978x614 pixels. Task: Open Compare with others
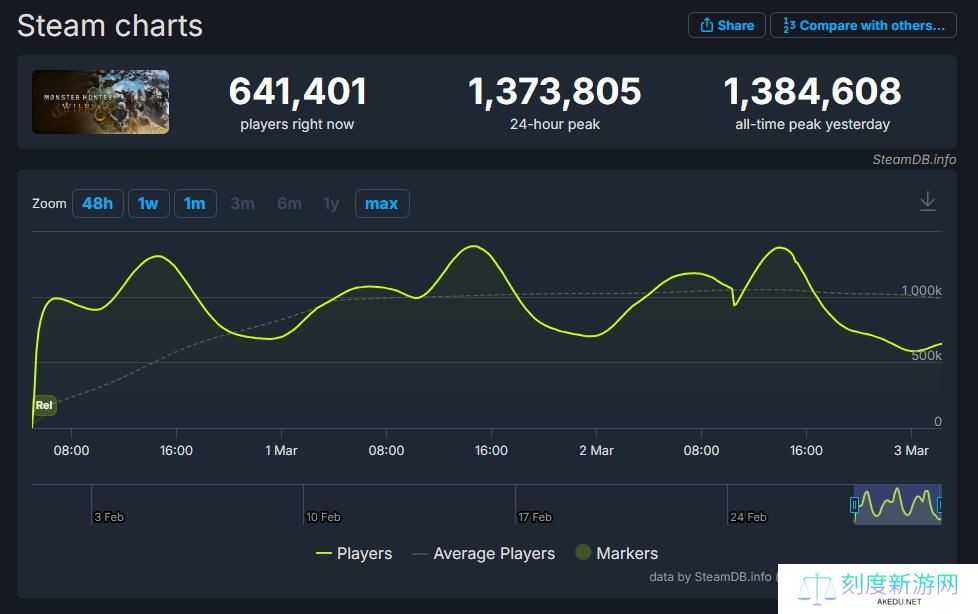863,26
